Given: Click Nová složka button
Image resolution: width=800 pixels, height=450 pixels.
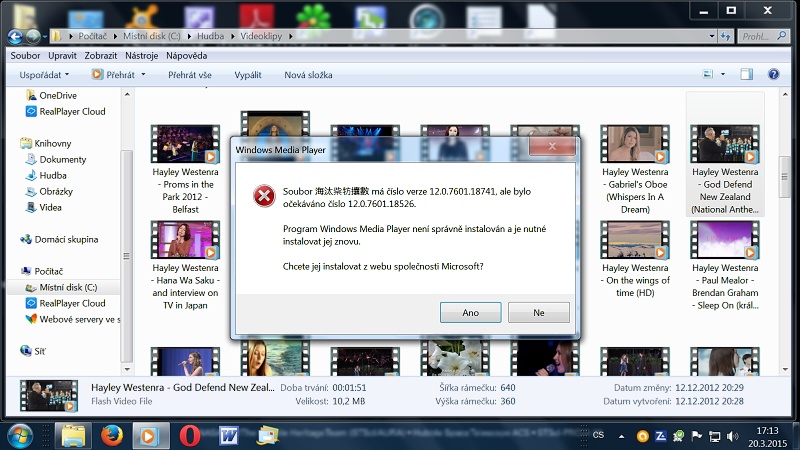Looking at the screenshot, I should [308, 75].
